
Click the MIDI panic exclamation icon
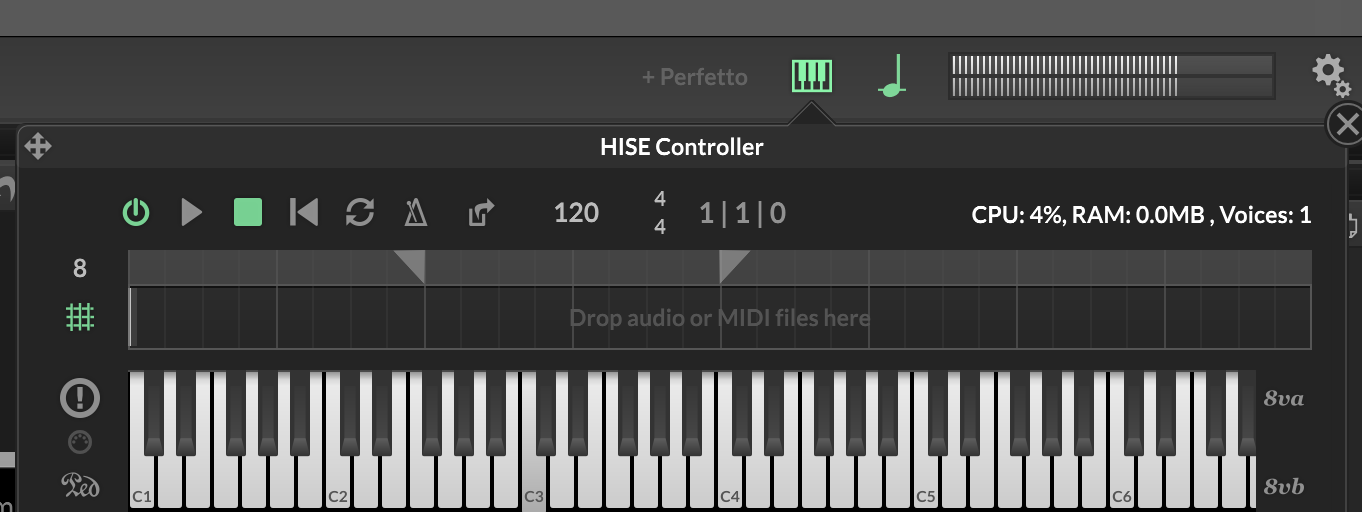(x=80, y=398)
